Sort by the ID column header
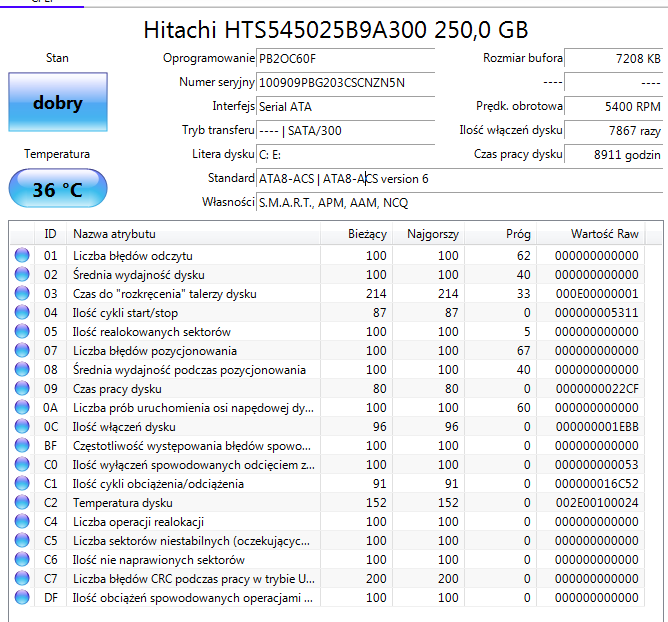 click(50, 234)
